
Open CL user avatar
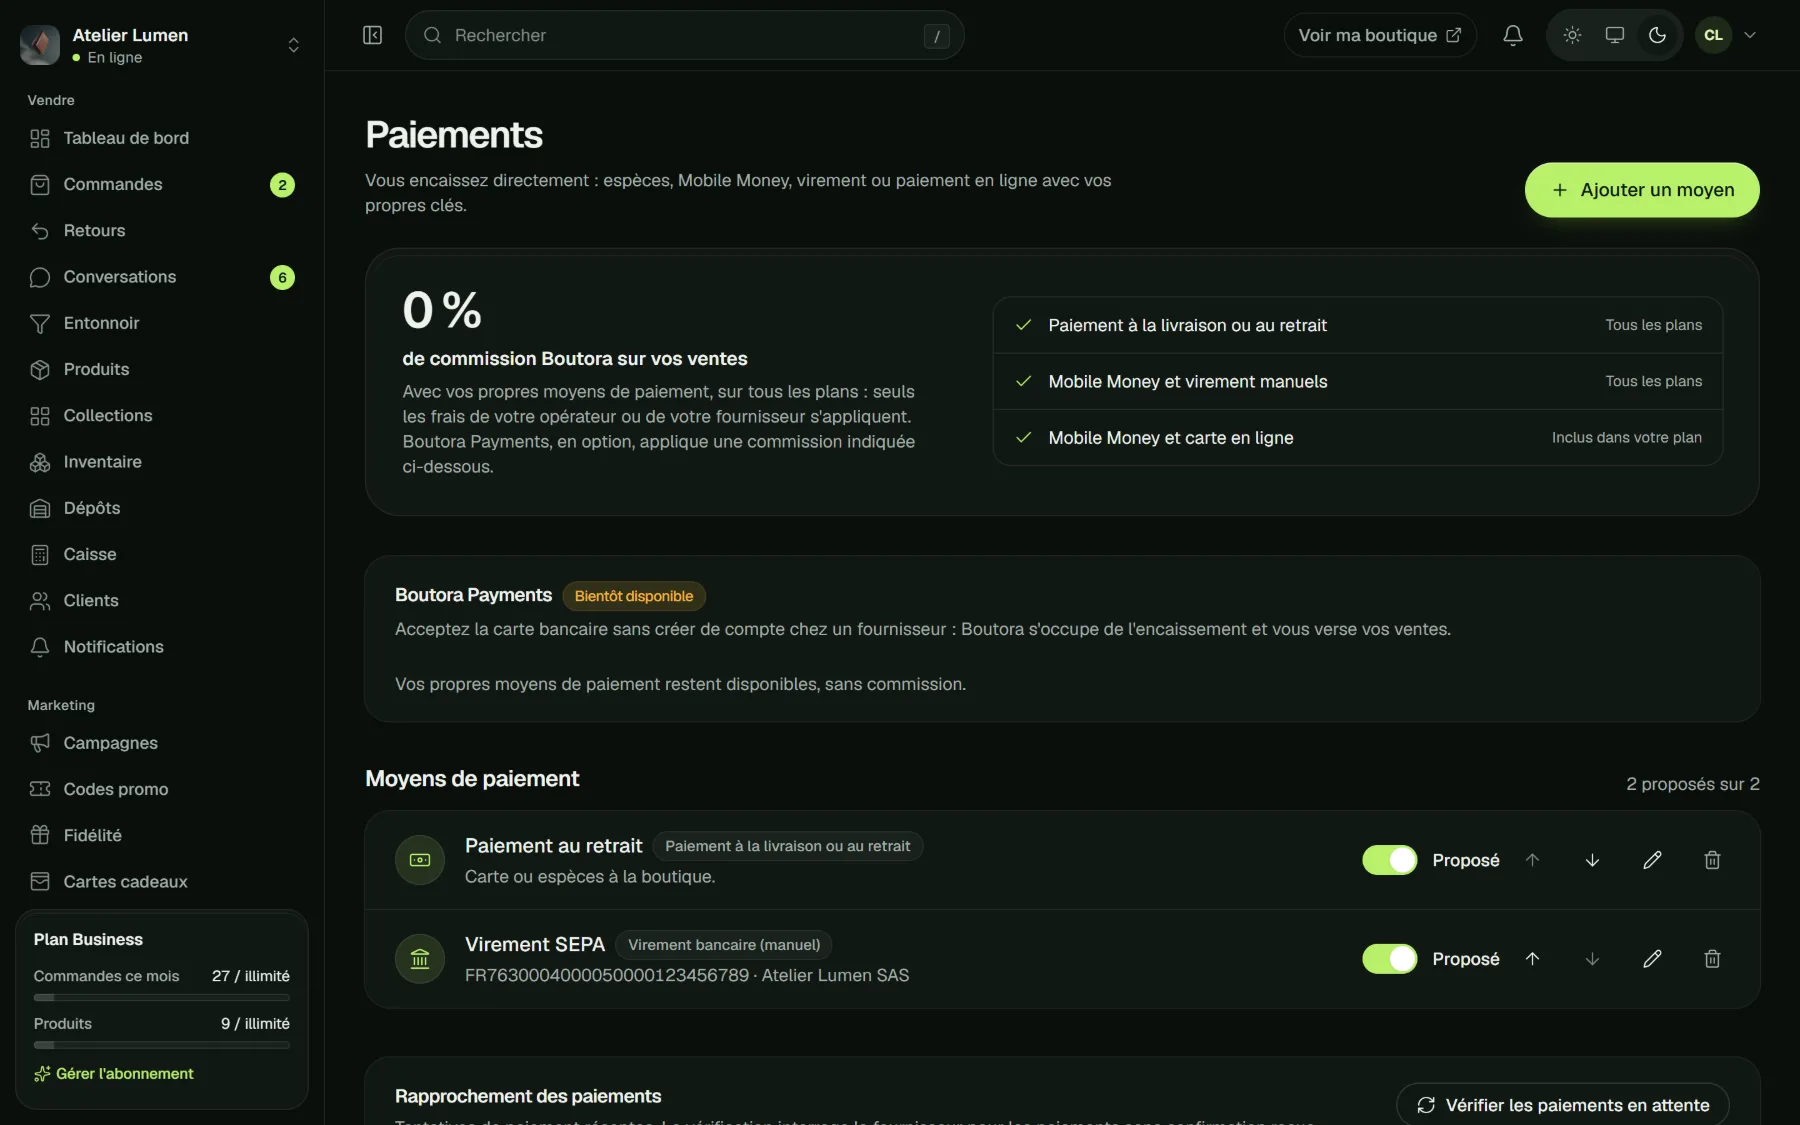pyautogui.click(x=1713, y=35)
